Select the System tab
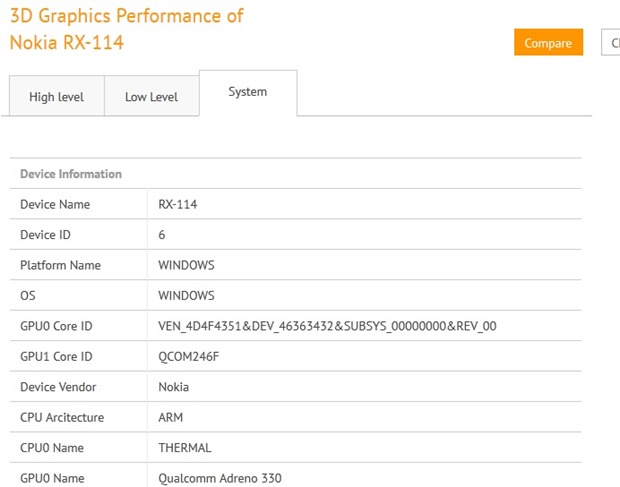620x487 pixels. 247,92
